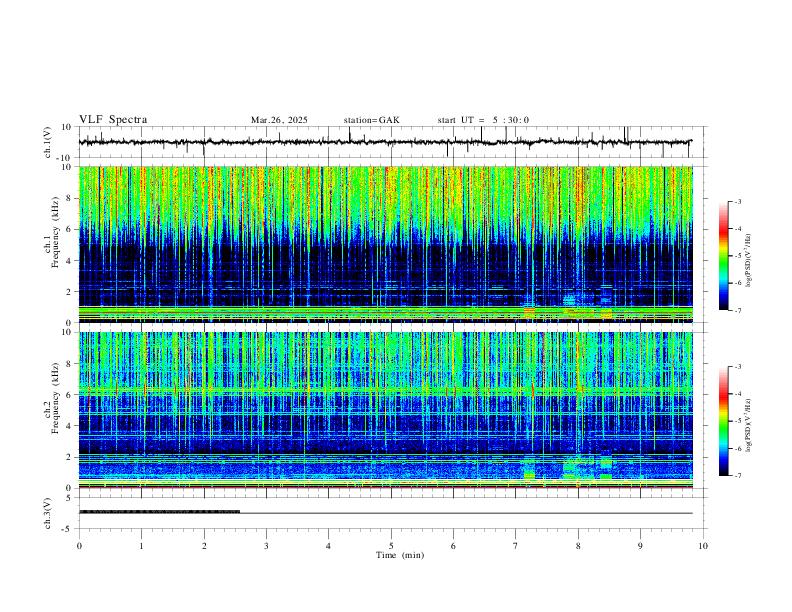Click the "-7" label on the ch.1 colorbar
This screenshot has width=792, height=612.
(737, 310)
